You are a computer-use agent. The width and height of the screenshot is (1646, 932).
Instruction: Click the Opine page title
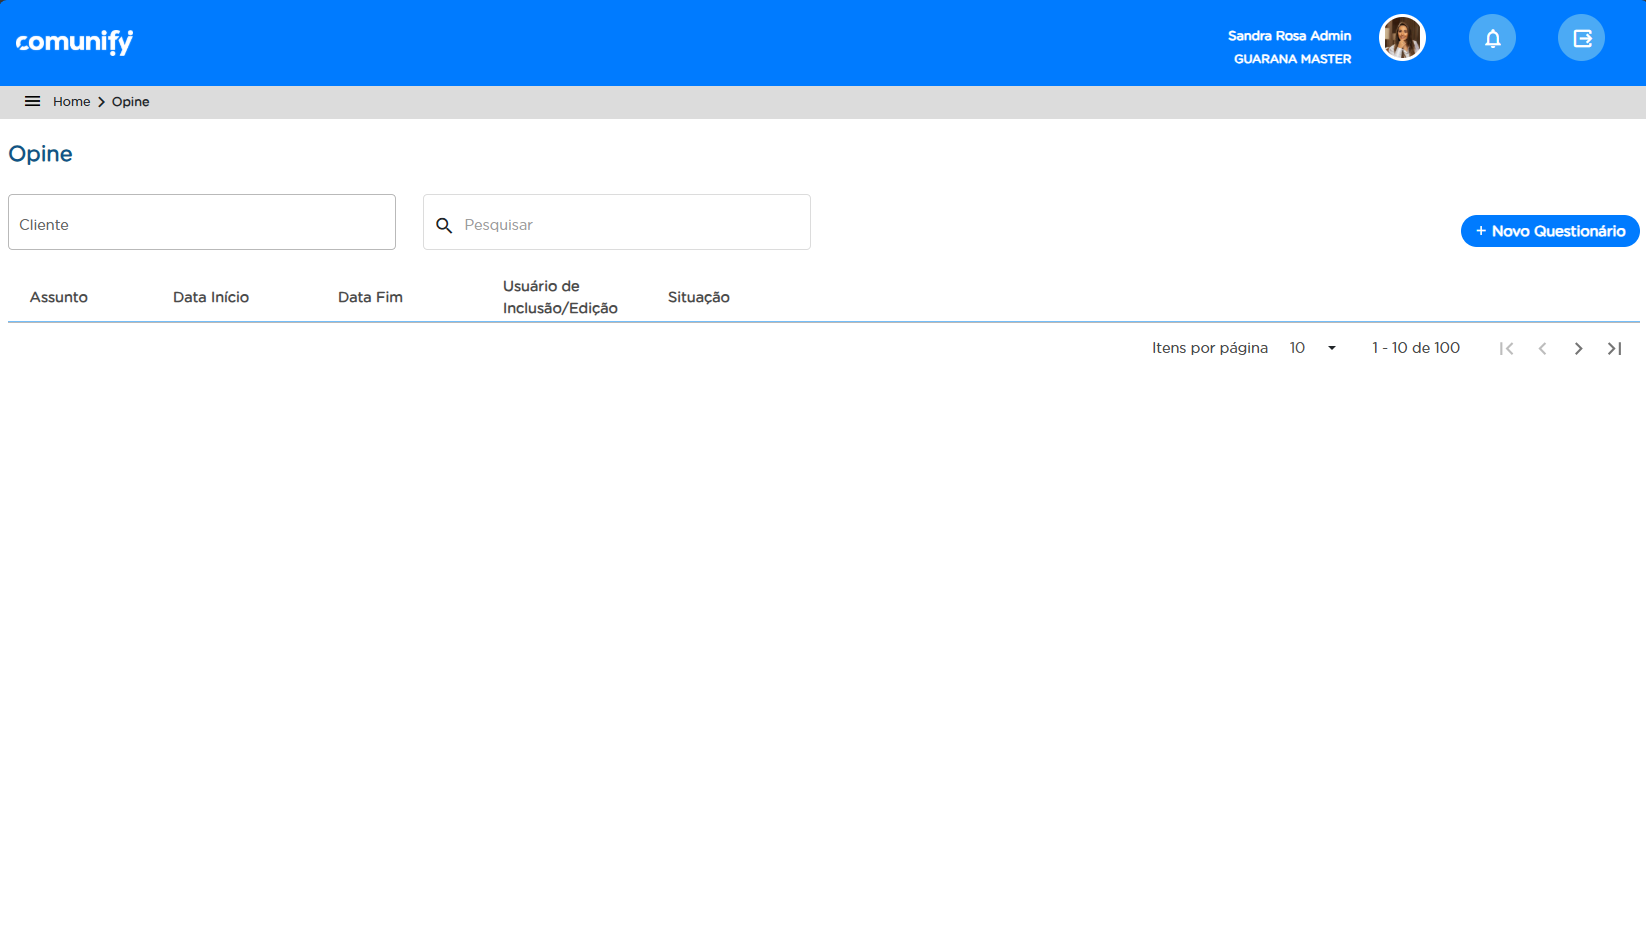point(40,154)
